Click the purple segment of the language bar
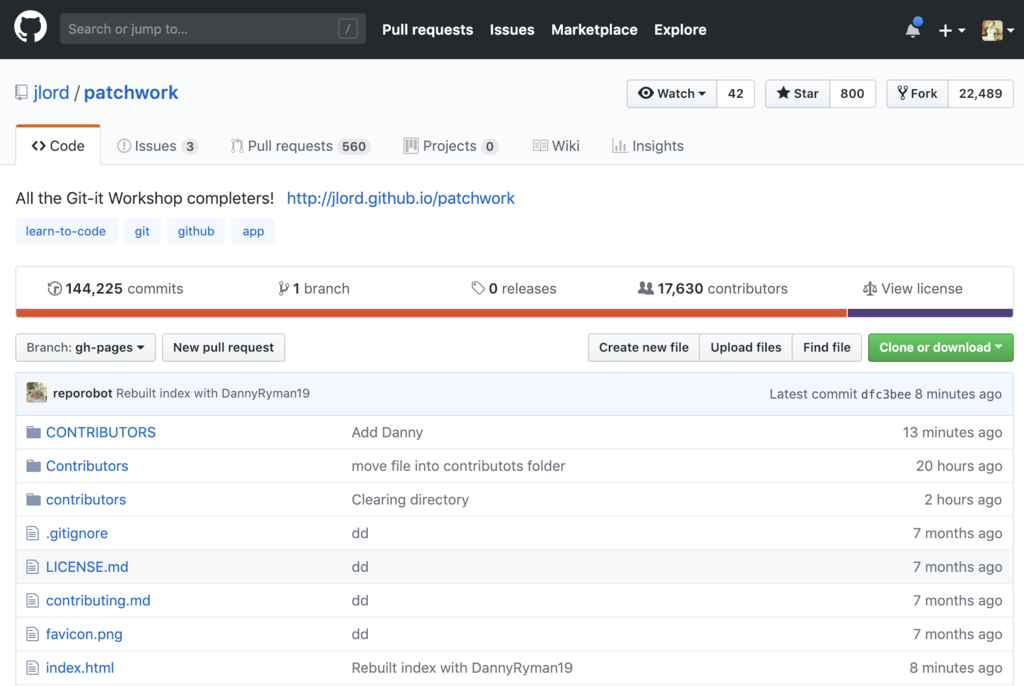 point(930,313)
